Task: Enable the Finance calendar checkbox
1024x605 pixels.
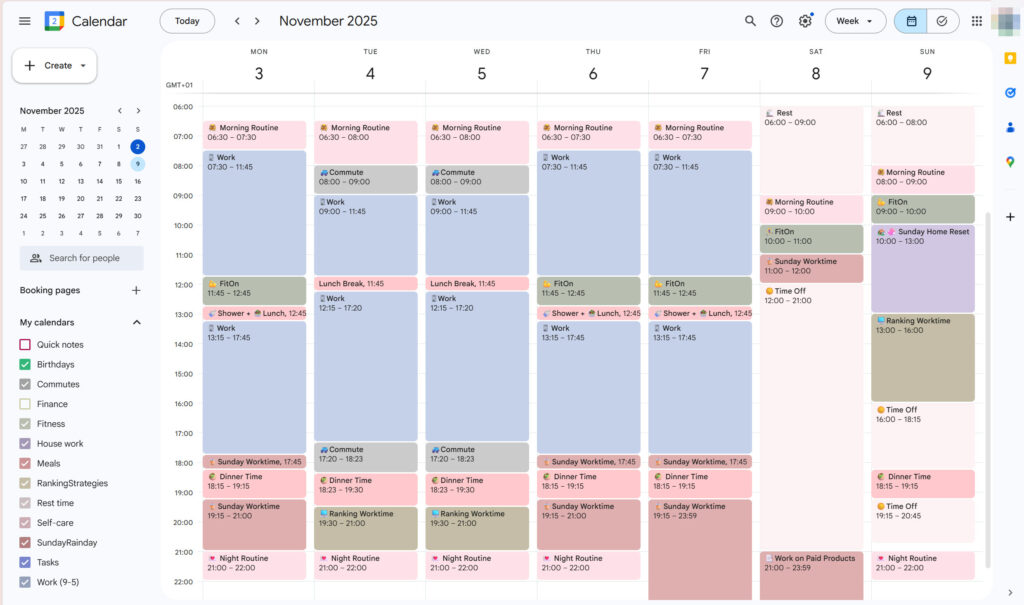Action: coord(25,404)
